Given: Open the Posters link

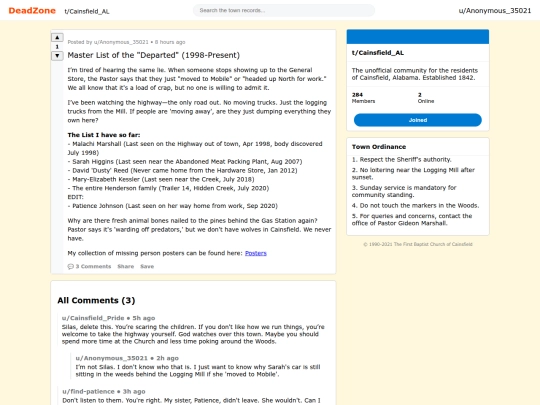Looking at the screenshot, I should [x=256, y=253].
